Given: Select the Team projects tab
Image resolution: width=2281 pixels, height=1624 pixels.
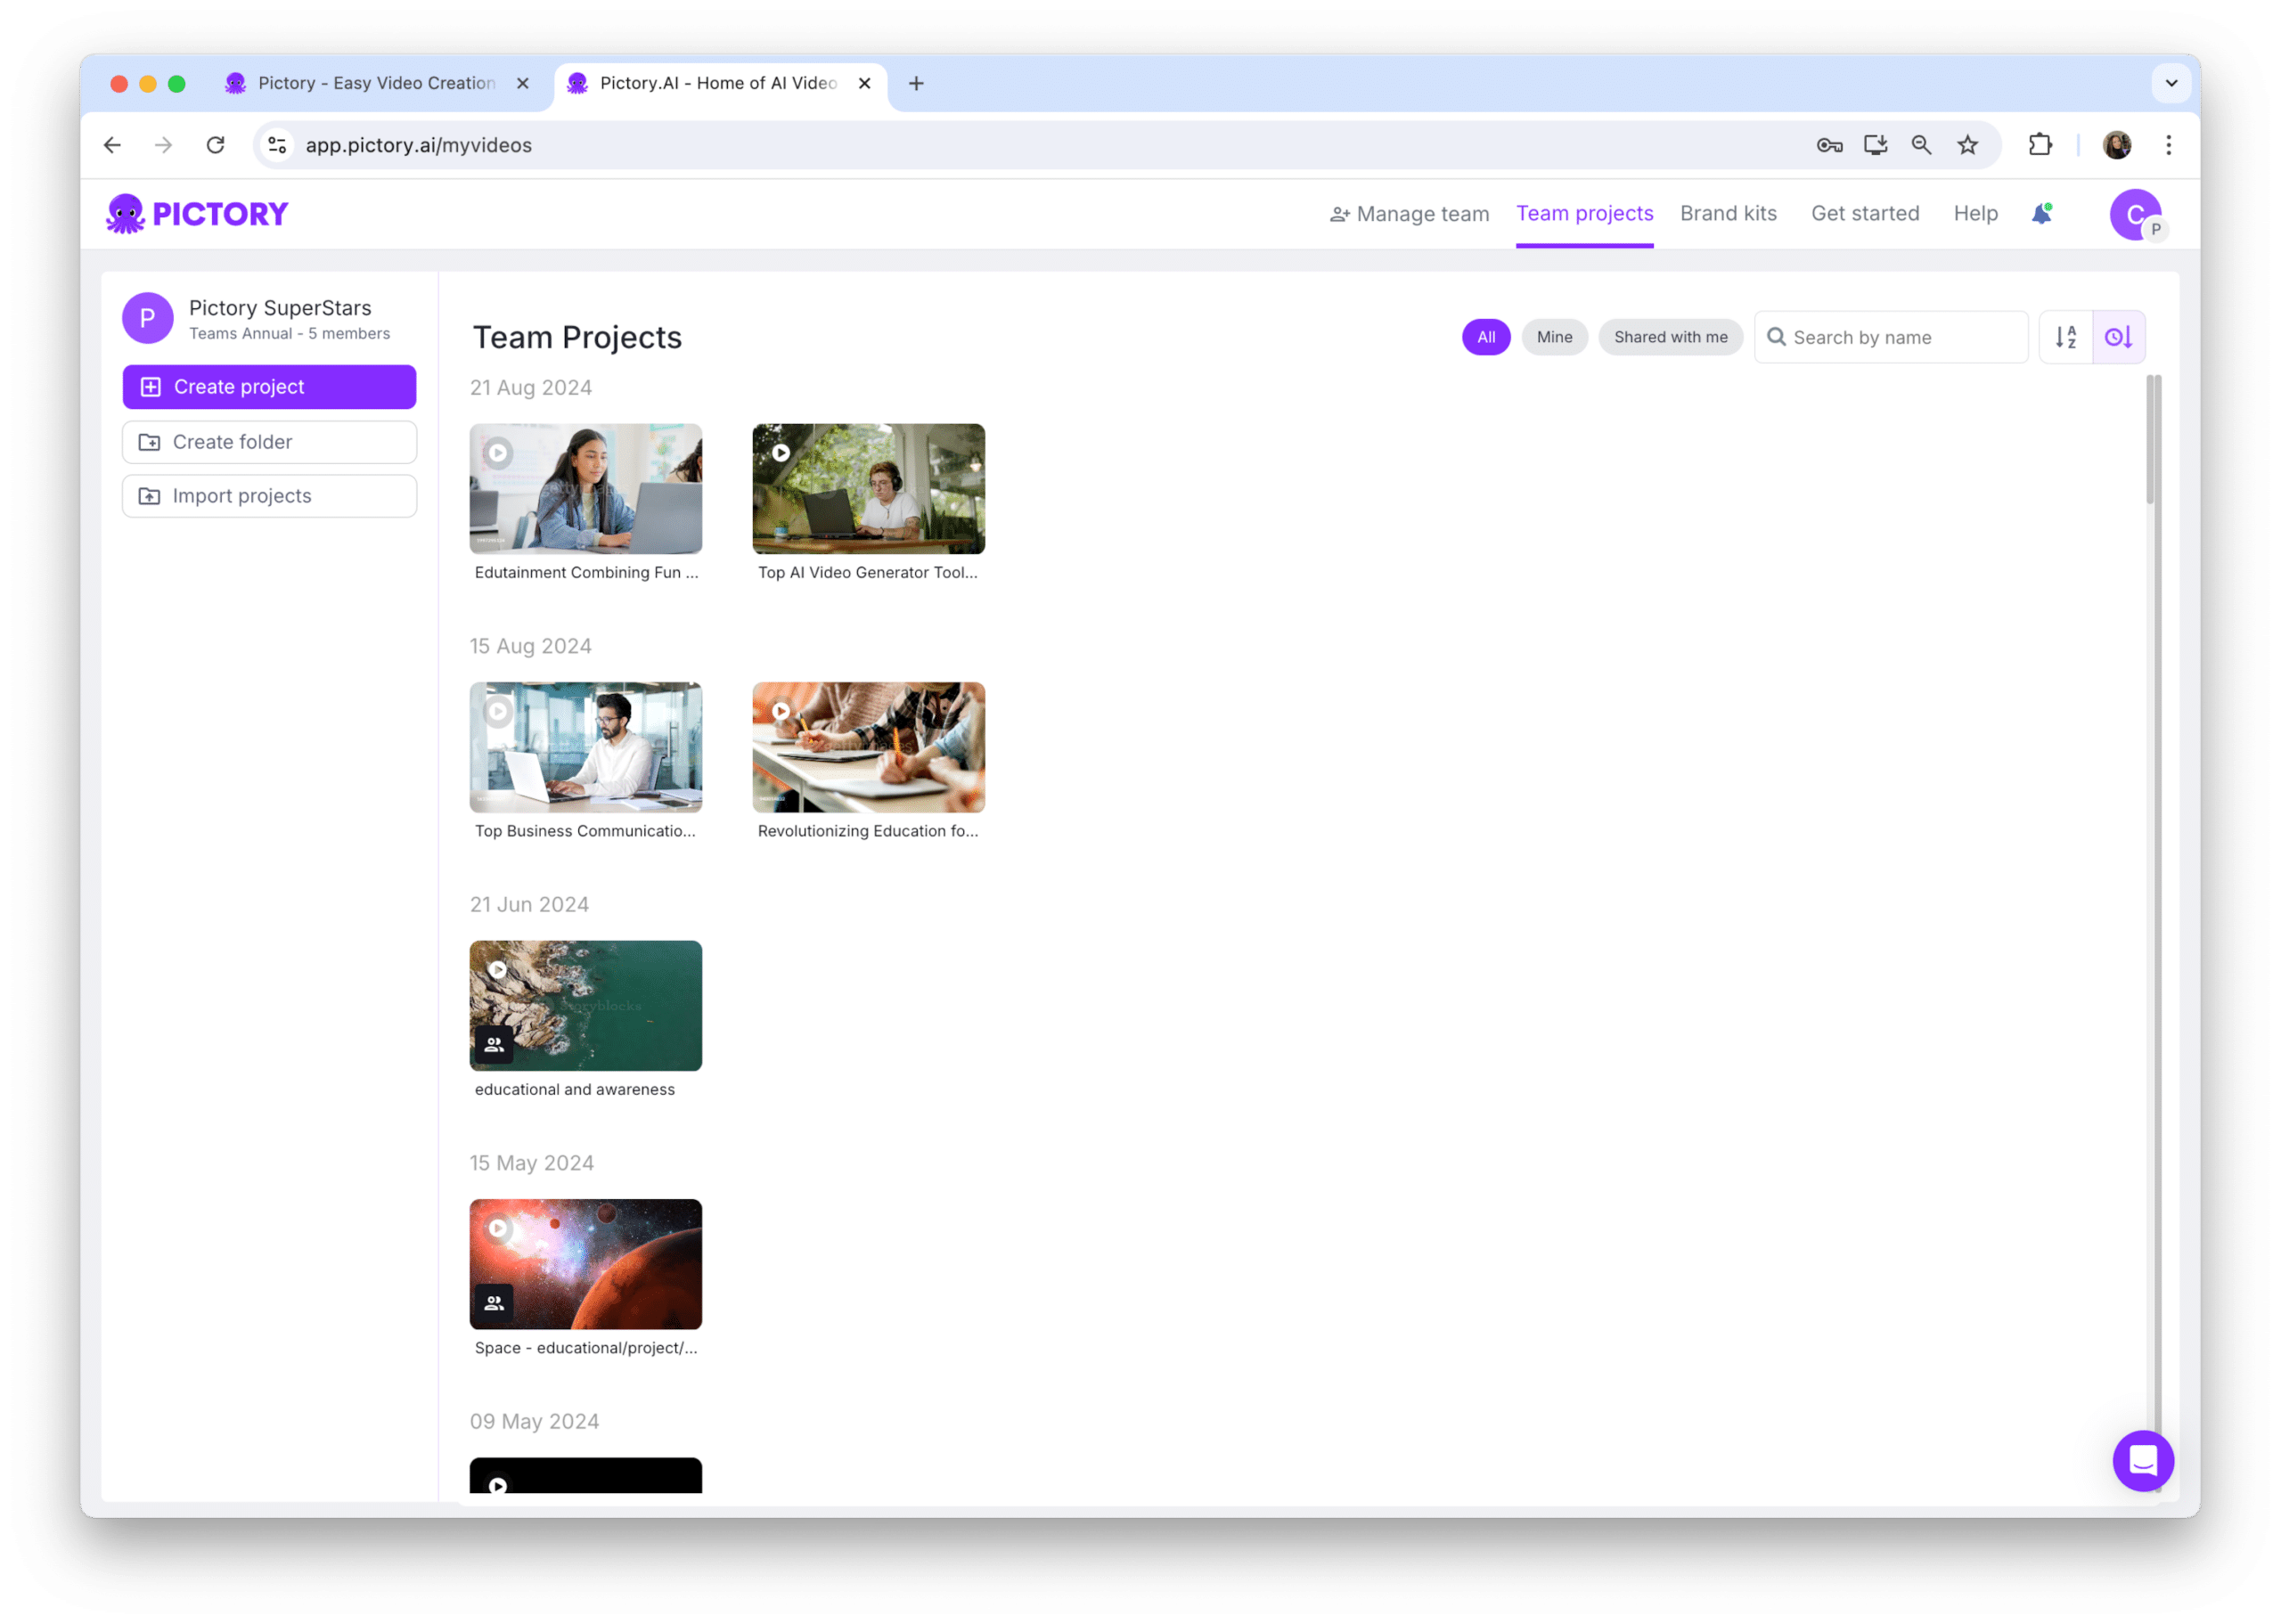Looking at the screenshot, I should coord(1582,213).
